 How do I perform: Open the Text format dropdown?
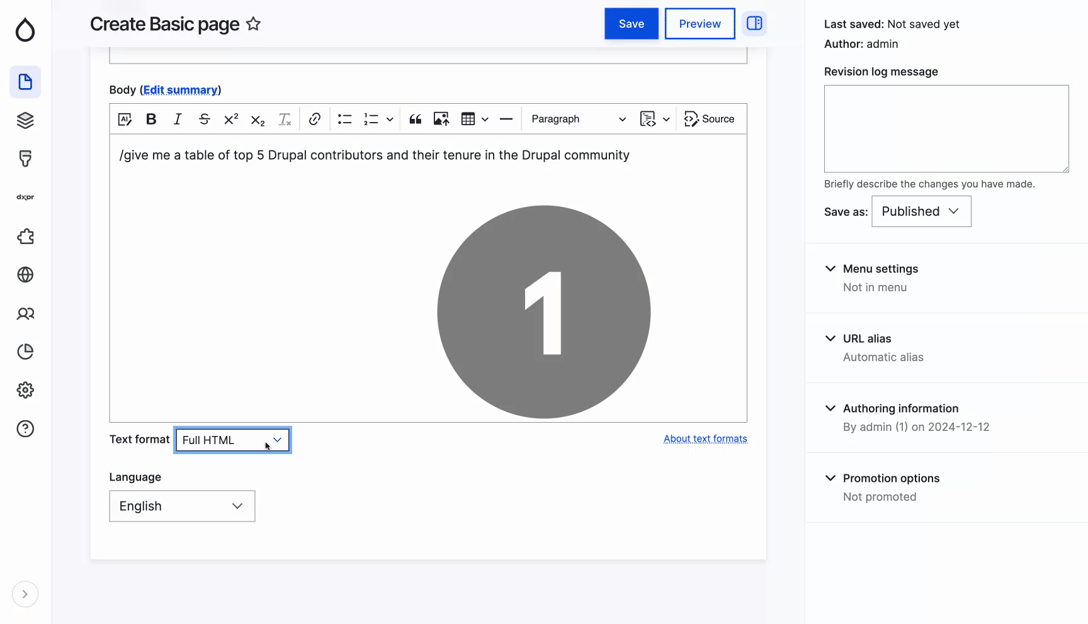click(232, 440)
